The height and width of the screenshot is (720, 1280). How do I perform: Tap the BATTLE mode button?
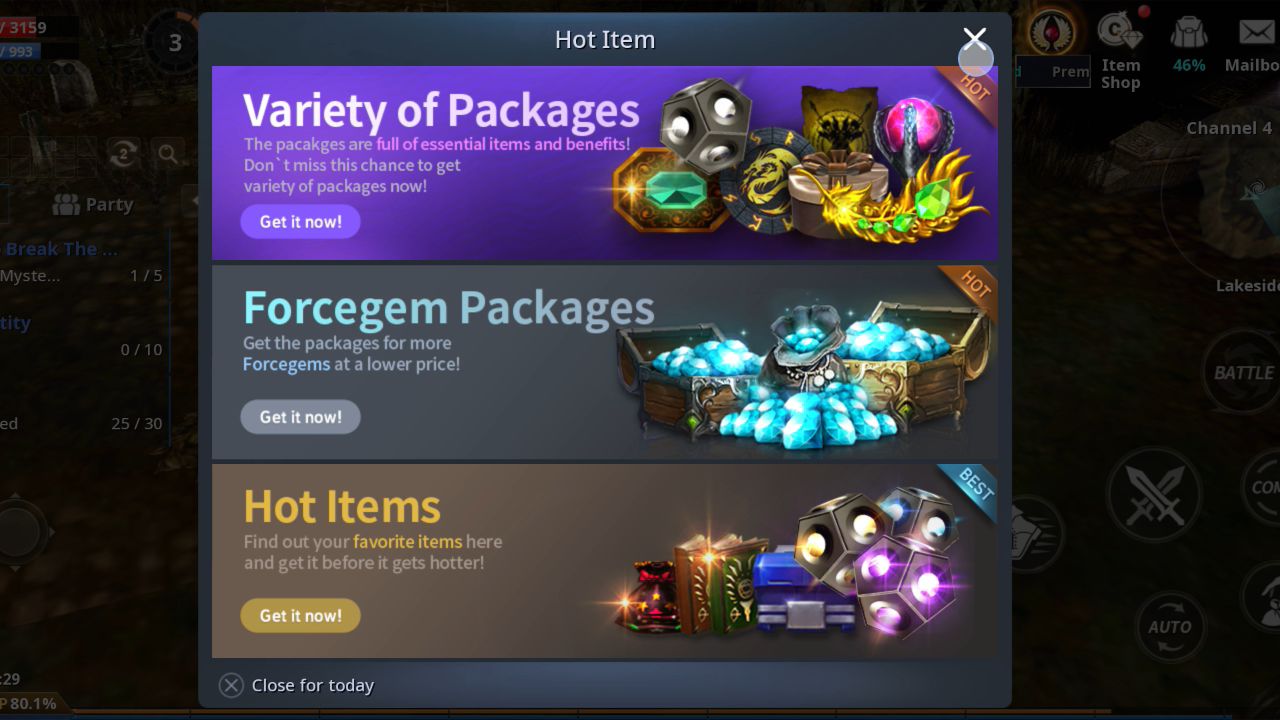[1242, 372]
